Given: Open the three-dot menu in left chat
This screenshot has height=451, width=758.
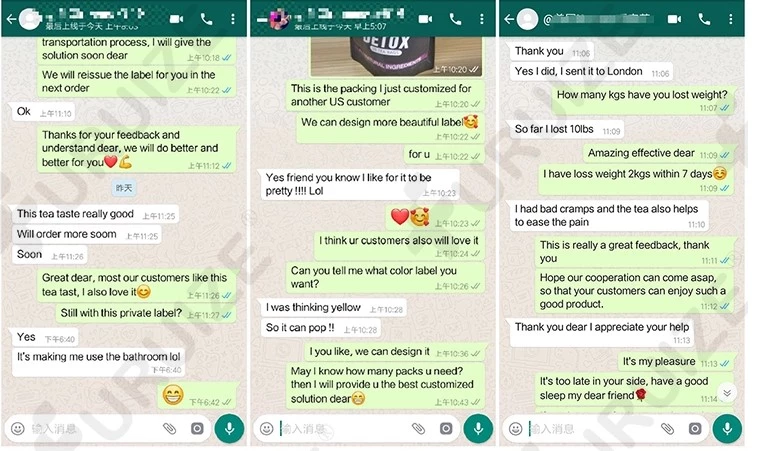Looking at the screenshot, I should (233, 19).
